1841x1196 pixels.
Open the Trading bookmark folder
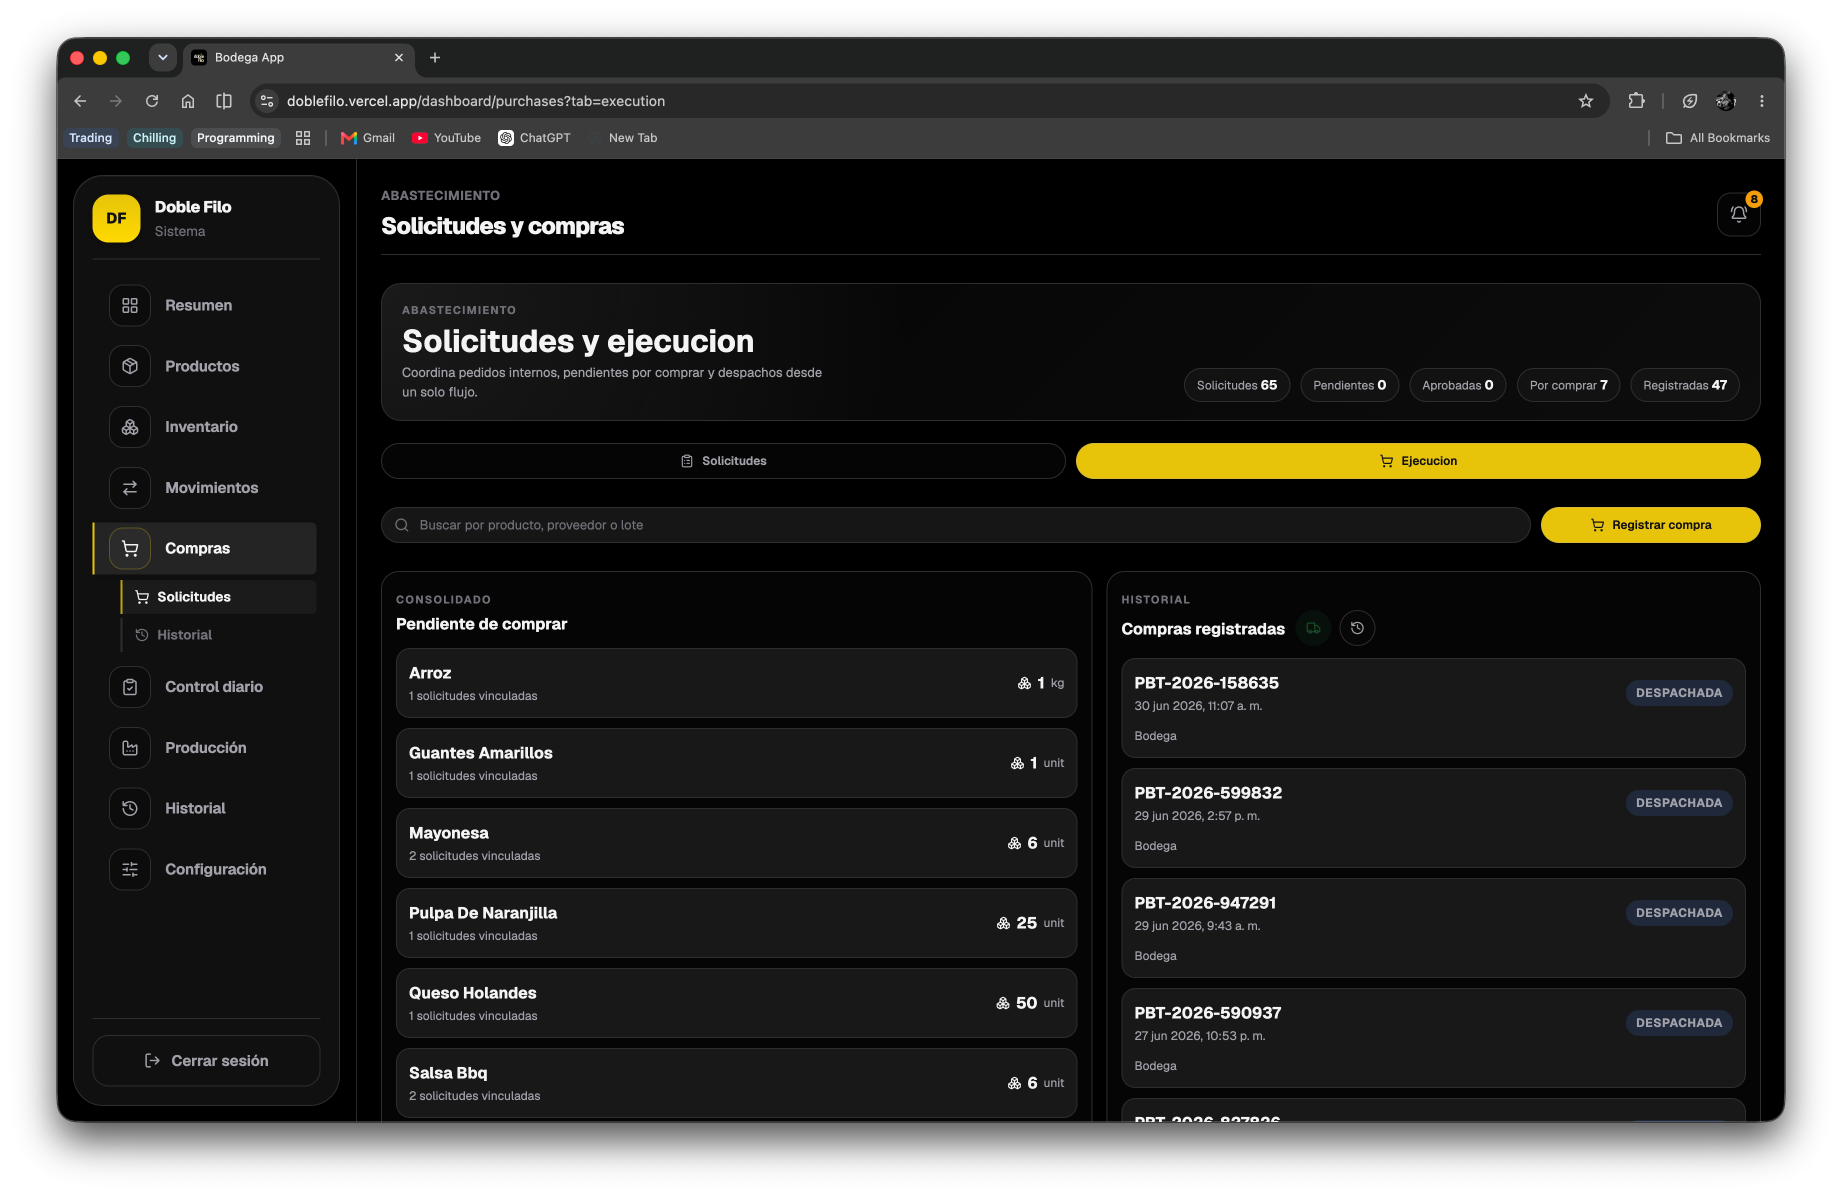tap(90, 138)
